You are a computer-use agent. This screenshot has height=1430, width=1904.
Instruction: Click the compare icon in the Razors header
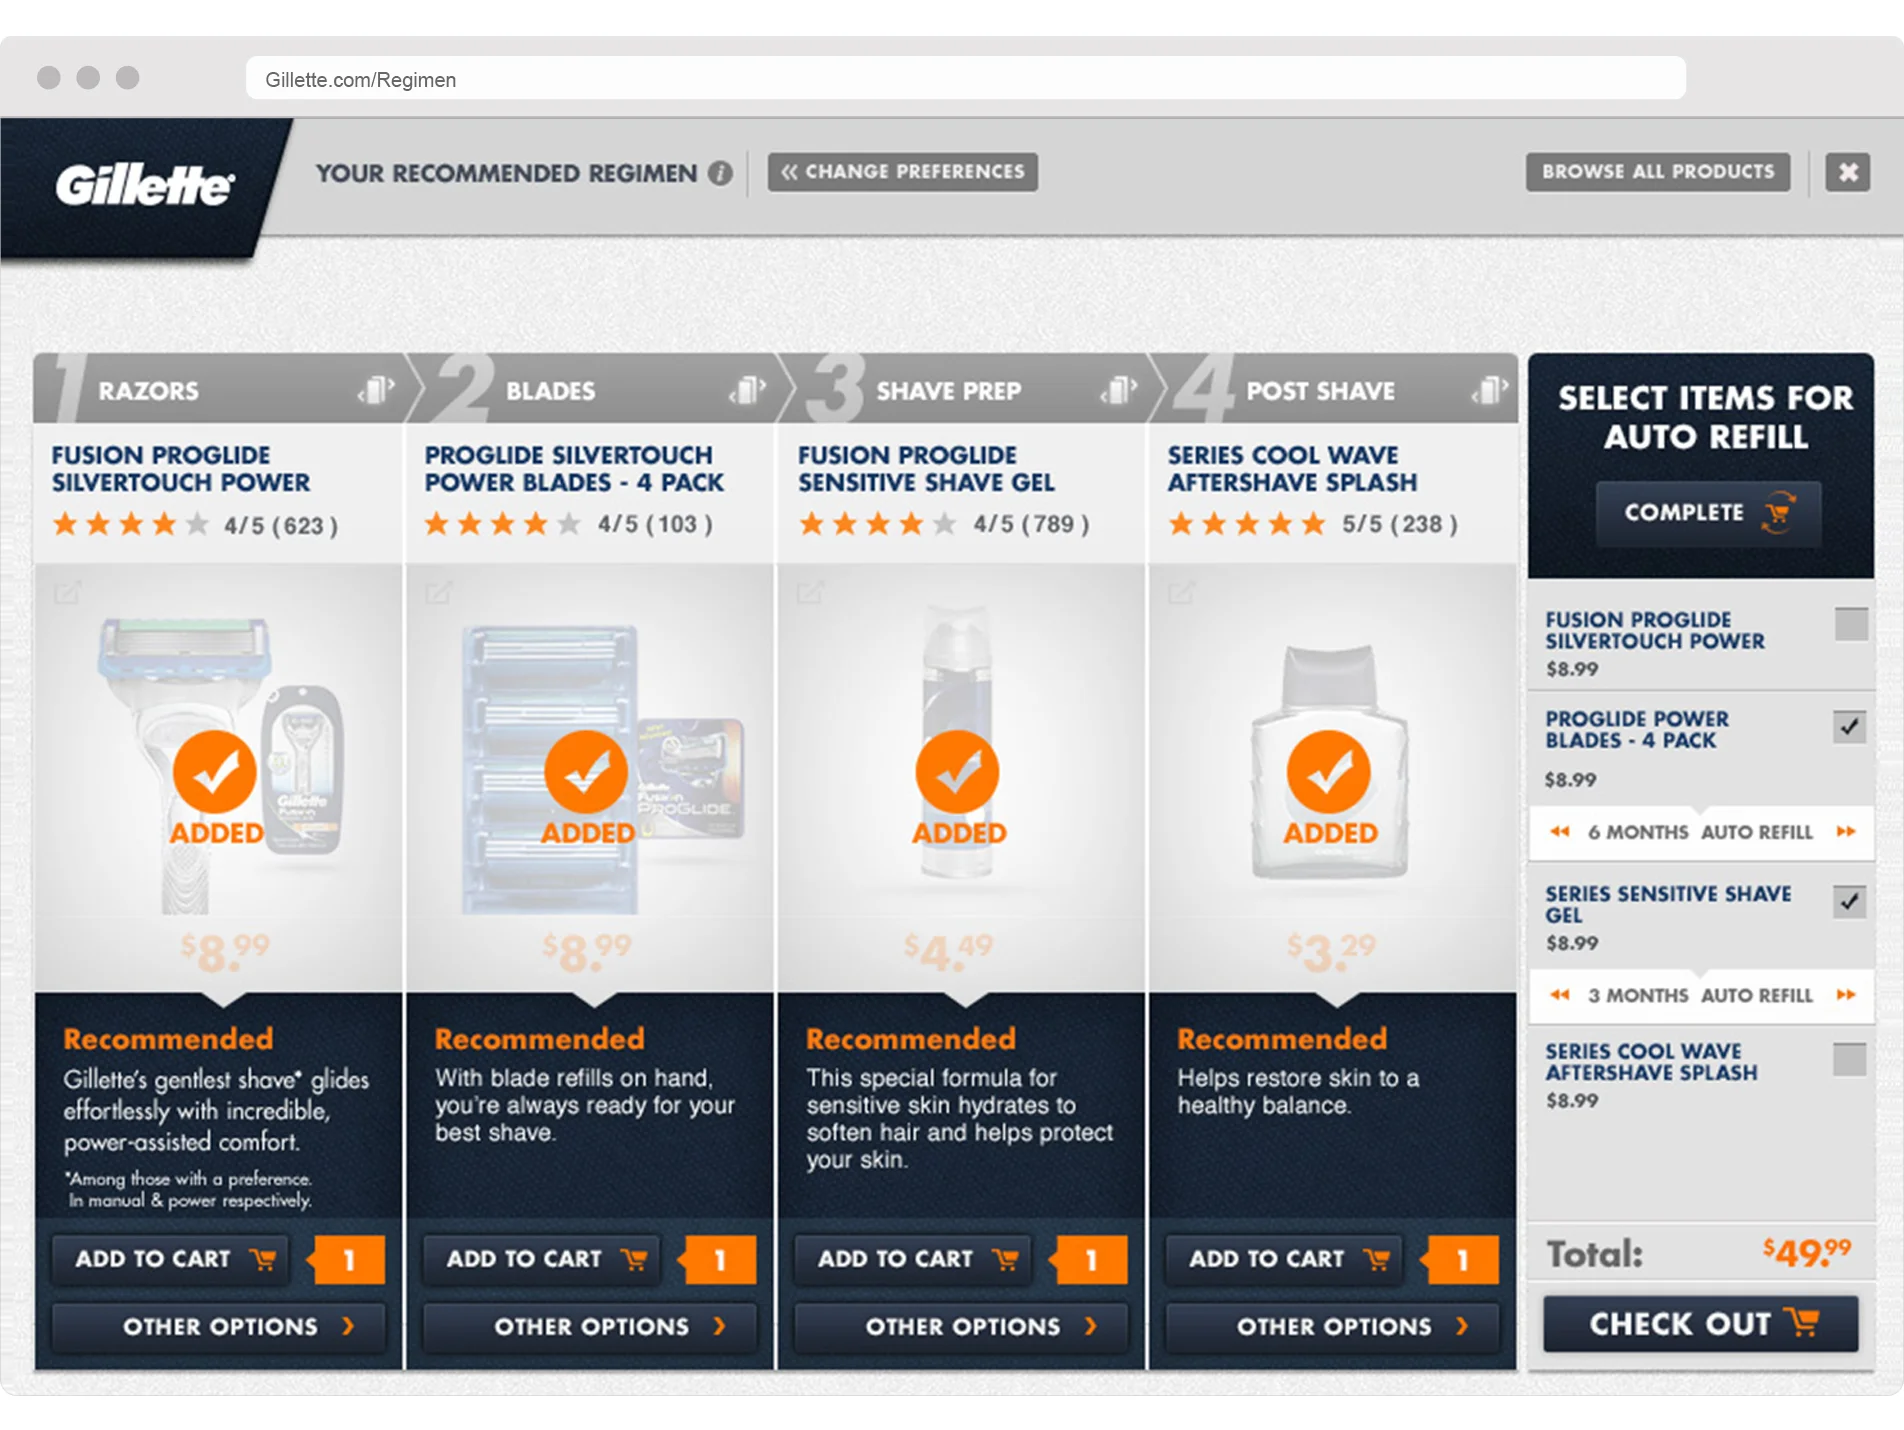click(376, 390)
